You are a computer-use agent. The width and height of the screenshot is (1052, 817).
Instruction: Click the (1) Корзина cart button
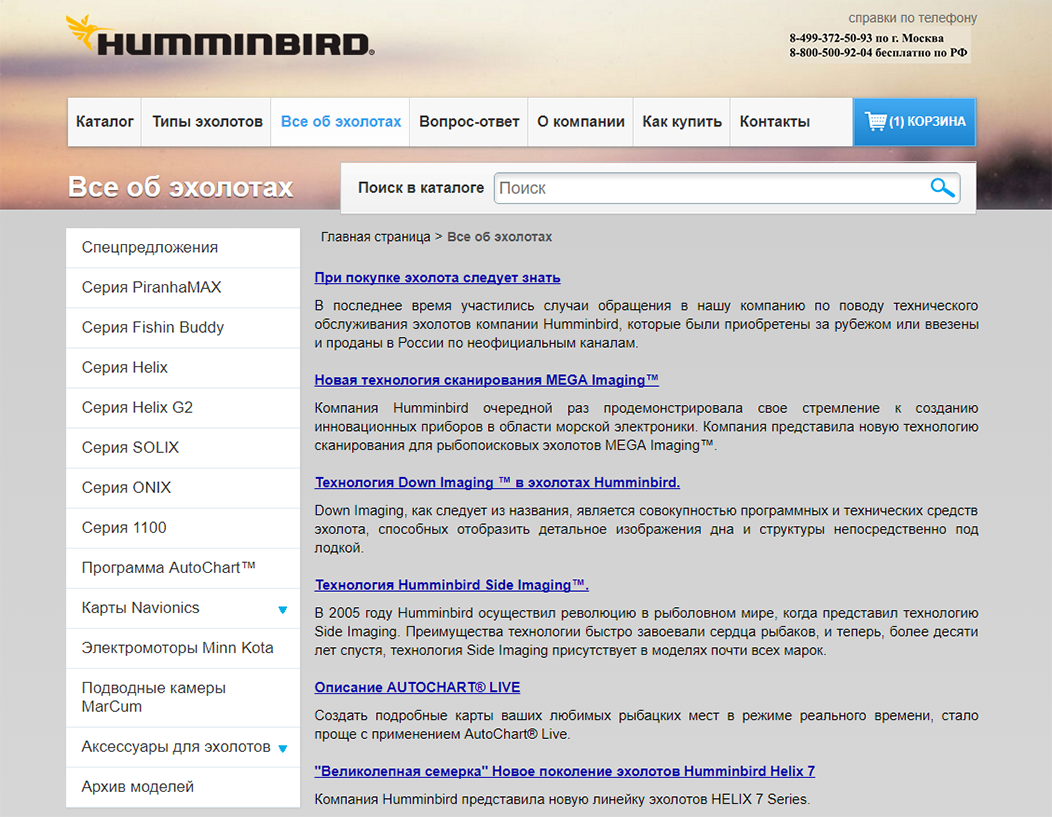[x=914, y=121]
